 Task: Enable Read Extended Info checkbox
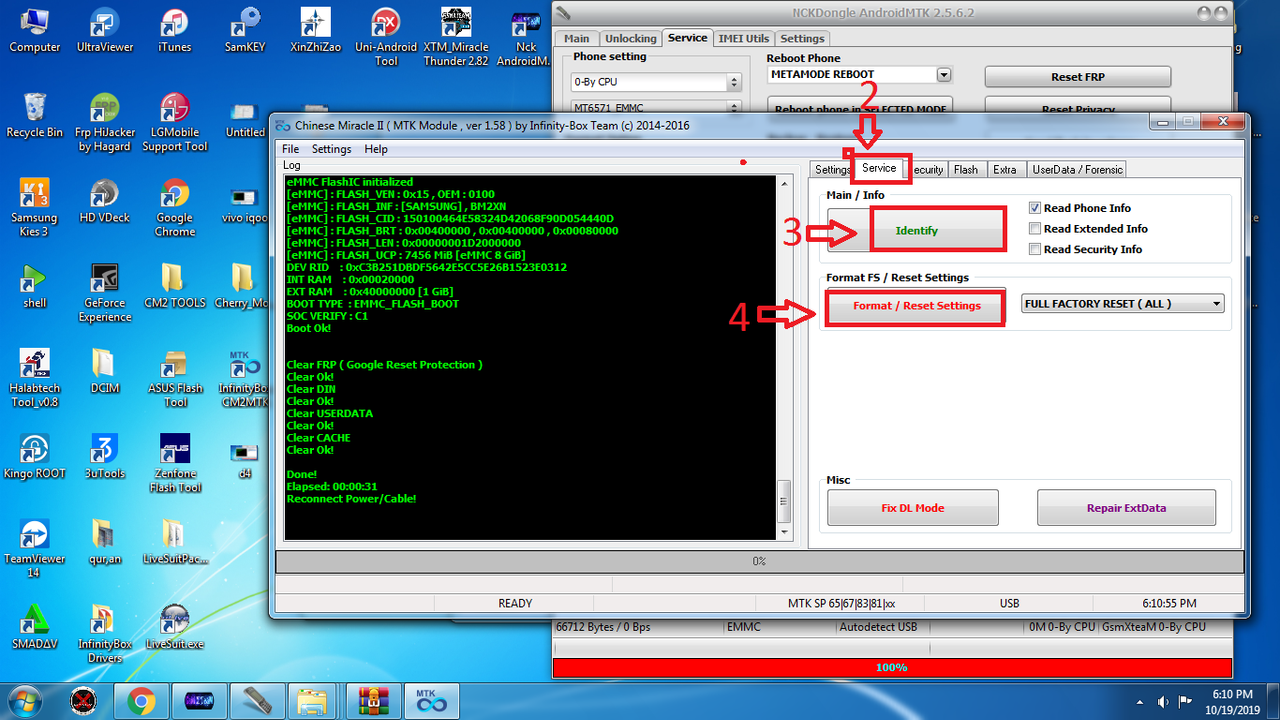point(1035,229)
